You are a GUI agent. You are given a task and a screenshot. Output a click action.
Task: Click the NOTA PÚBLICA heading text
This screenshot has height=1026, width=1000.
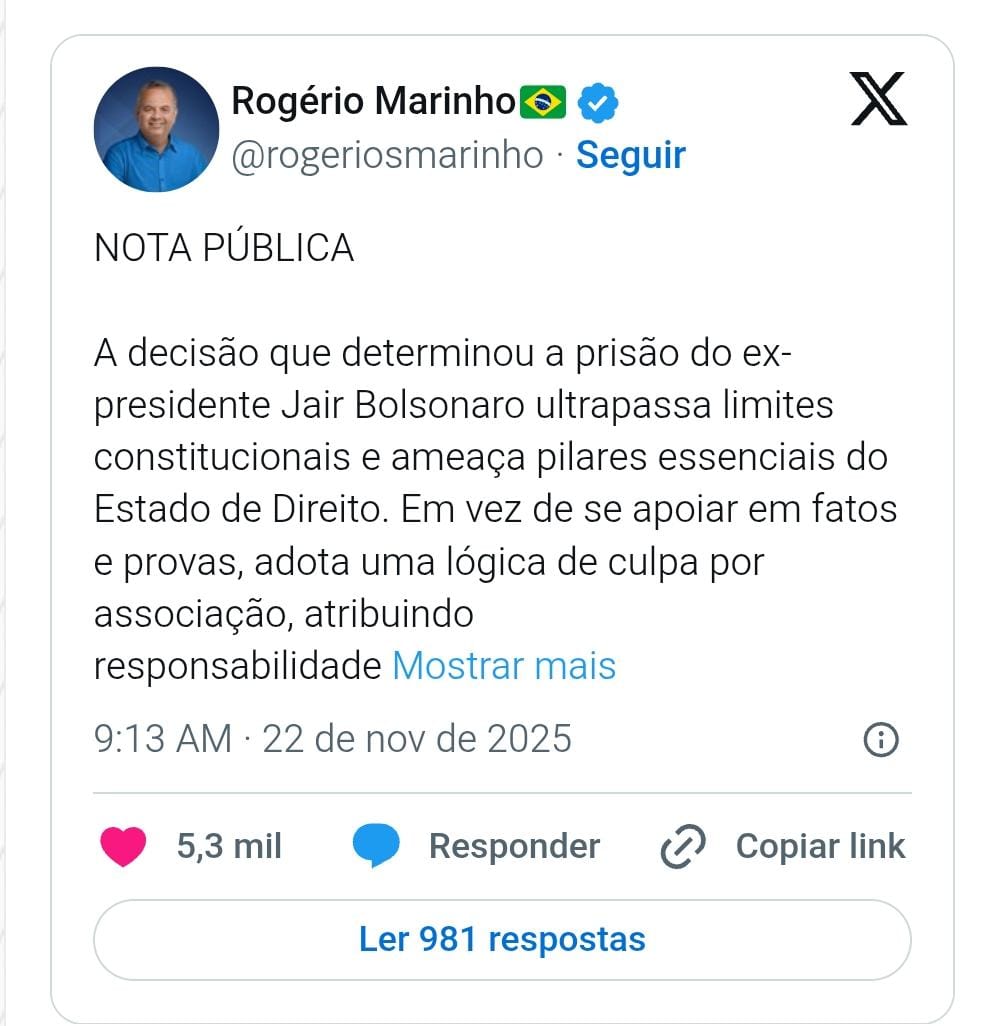[x=224, y=248]
